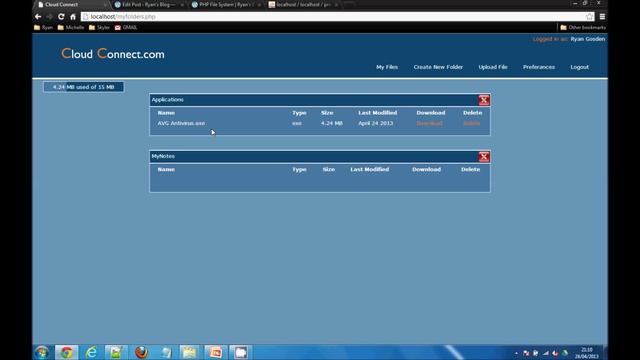
Task: Open the white speech-bubble taskbar icon
Action: [240, 353]
